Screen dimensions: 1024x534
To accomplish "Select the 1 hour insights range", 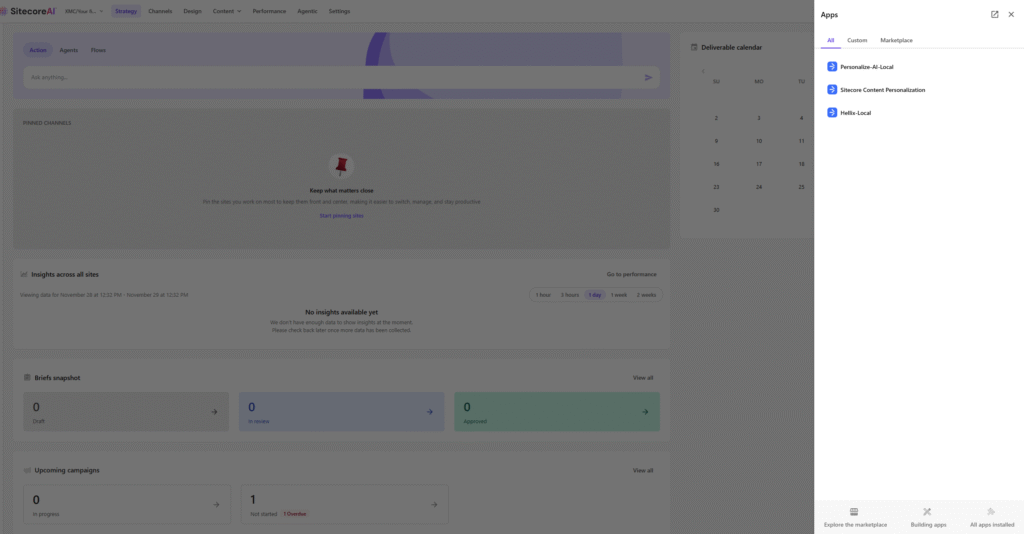I will (543, 295).
